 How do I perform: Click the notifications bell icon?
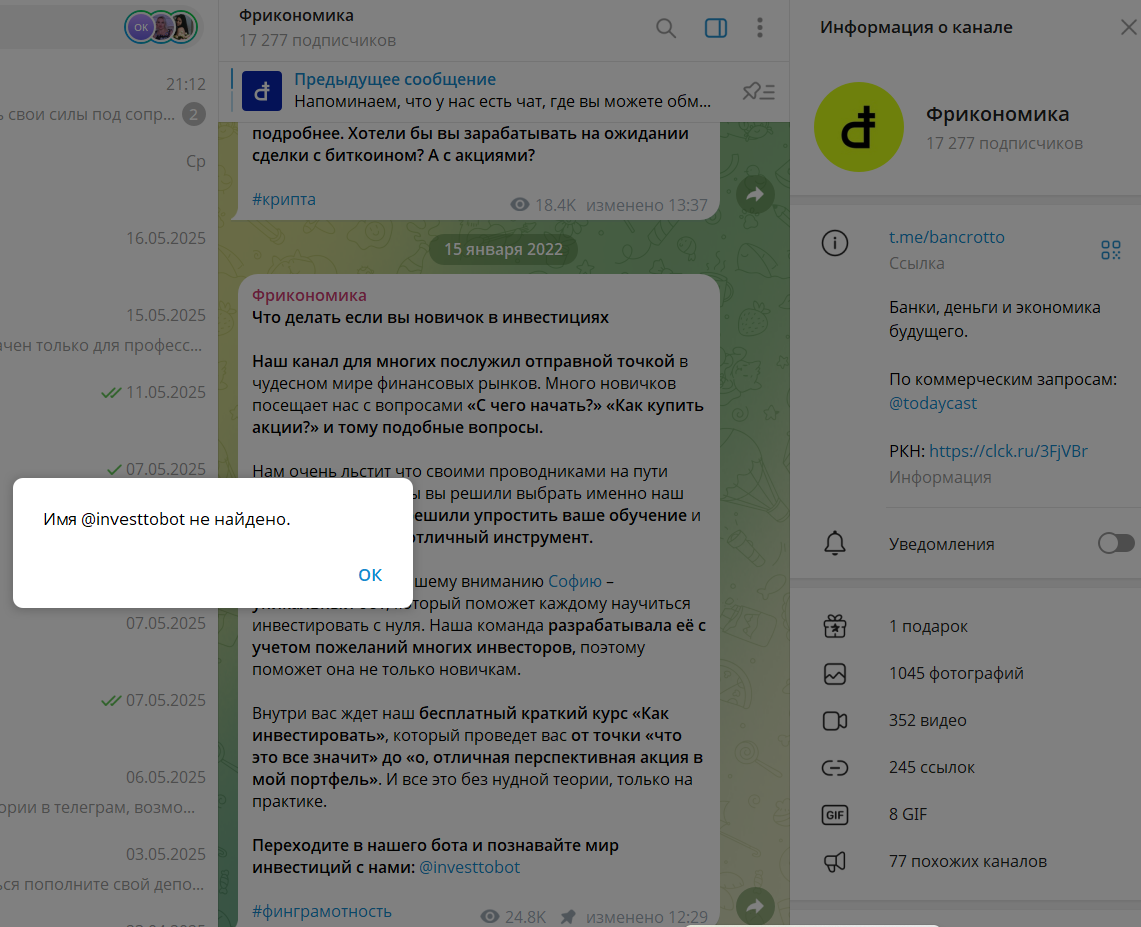coord(835,544)
